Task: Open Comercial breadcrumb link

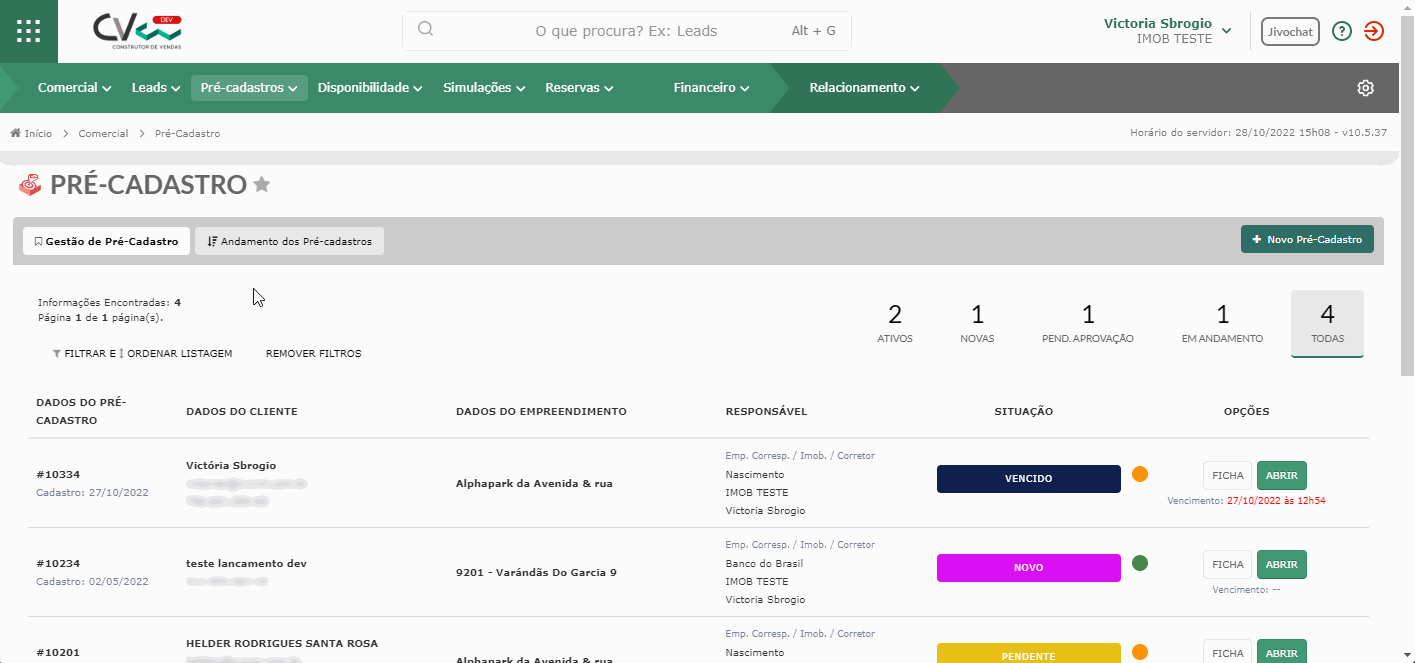Action: [x=103, y=133]
